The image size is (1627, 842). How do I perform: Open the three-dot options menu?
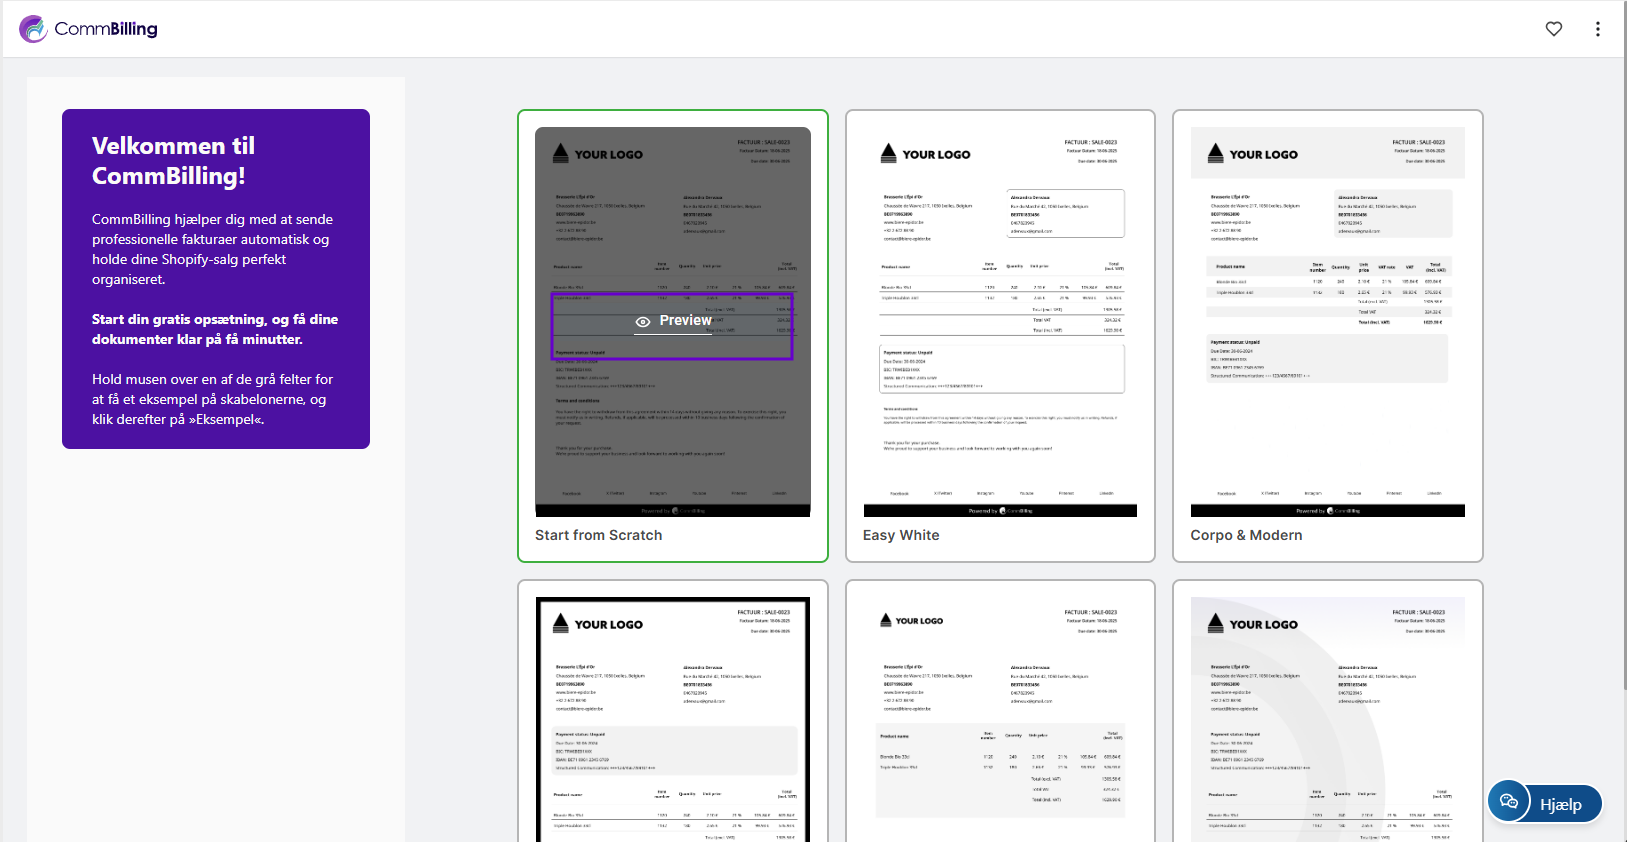pyautogui.click(x=1597, y=29)
